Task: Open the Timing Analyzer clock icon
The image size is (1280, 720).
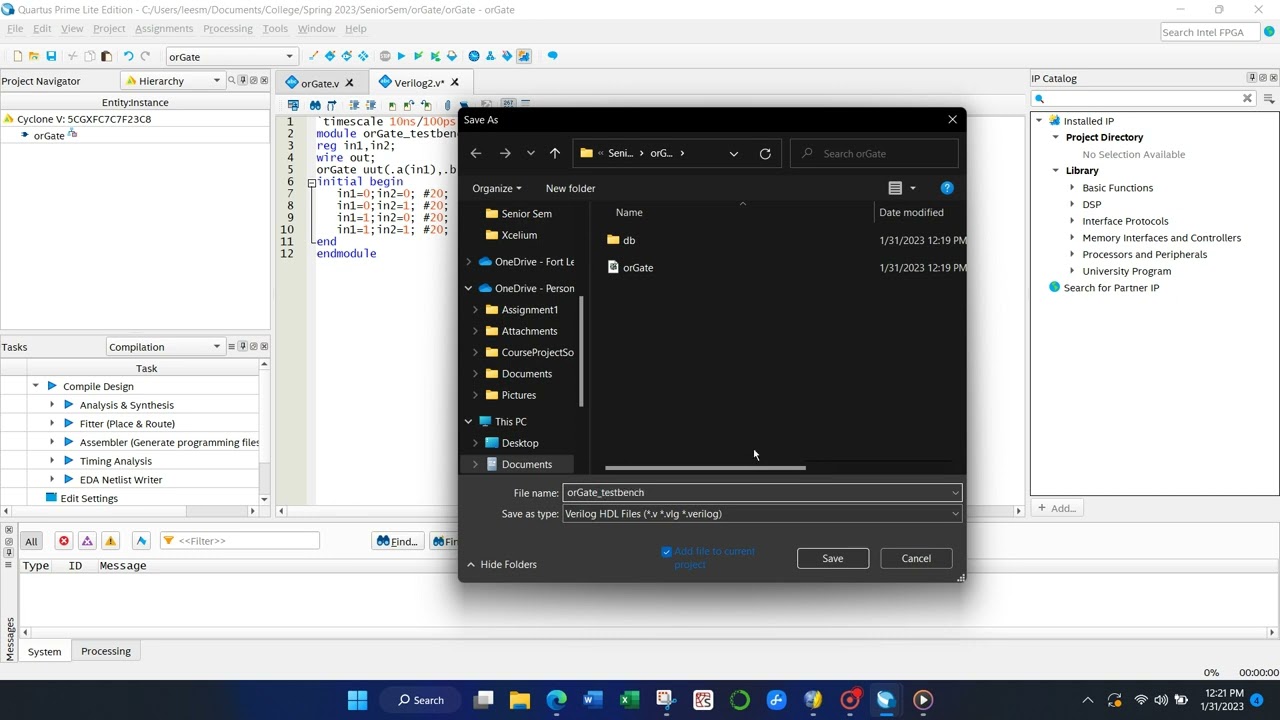Action: [x=474, y=56]
